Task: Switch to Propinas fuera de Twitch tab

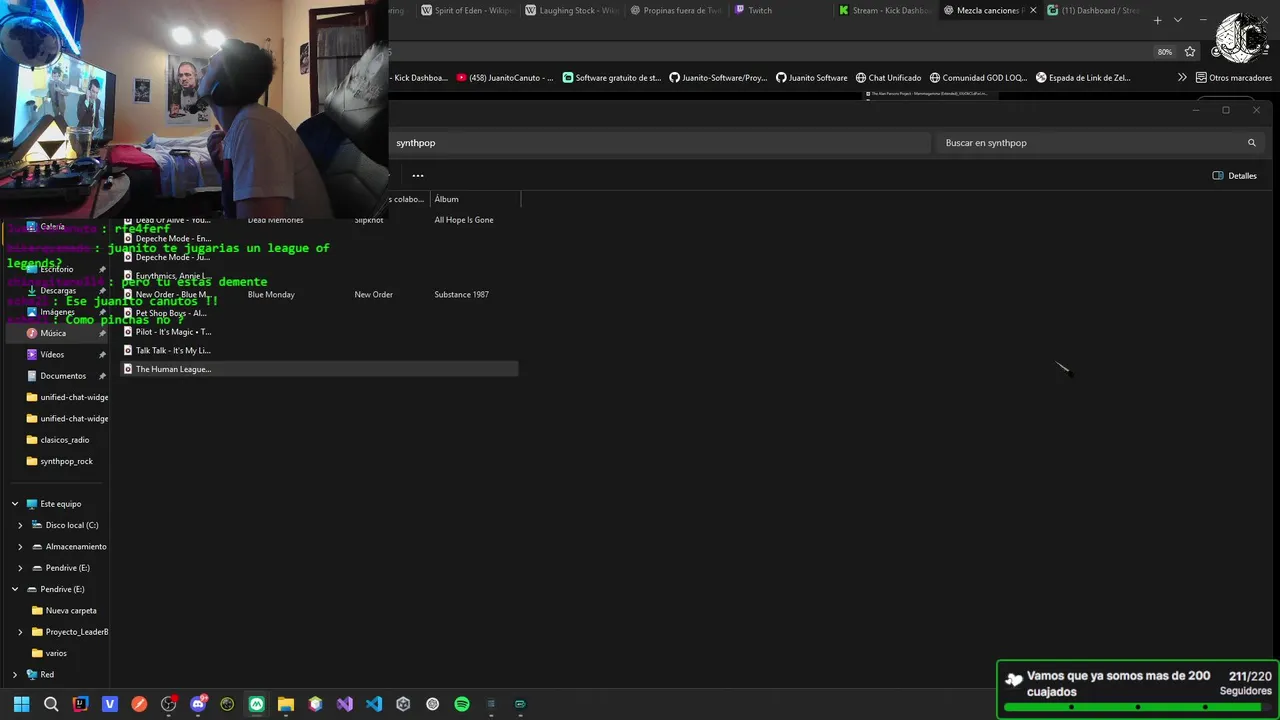Action: click(676, 11)
